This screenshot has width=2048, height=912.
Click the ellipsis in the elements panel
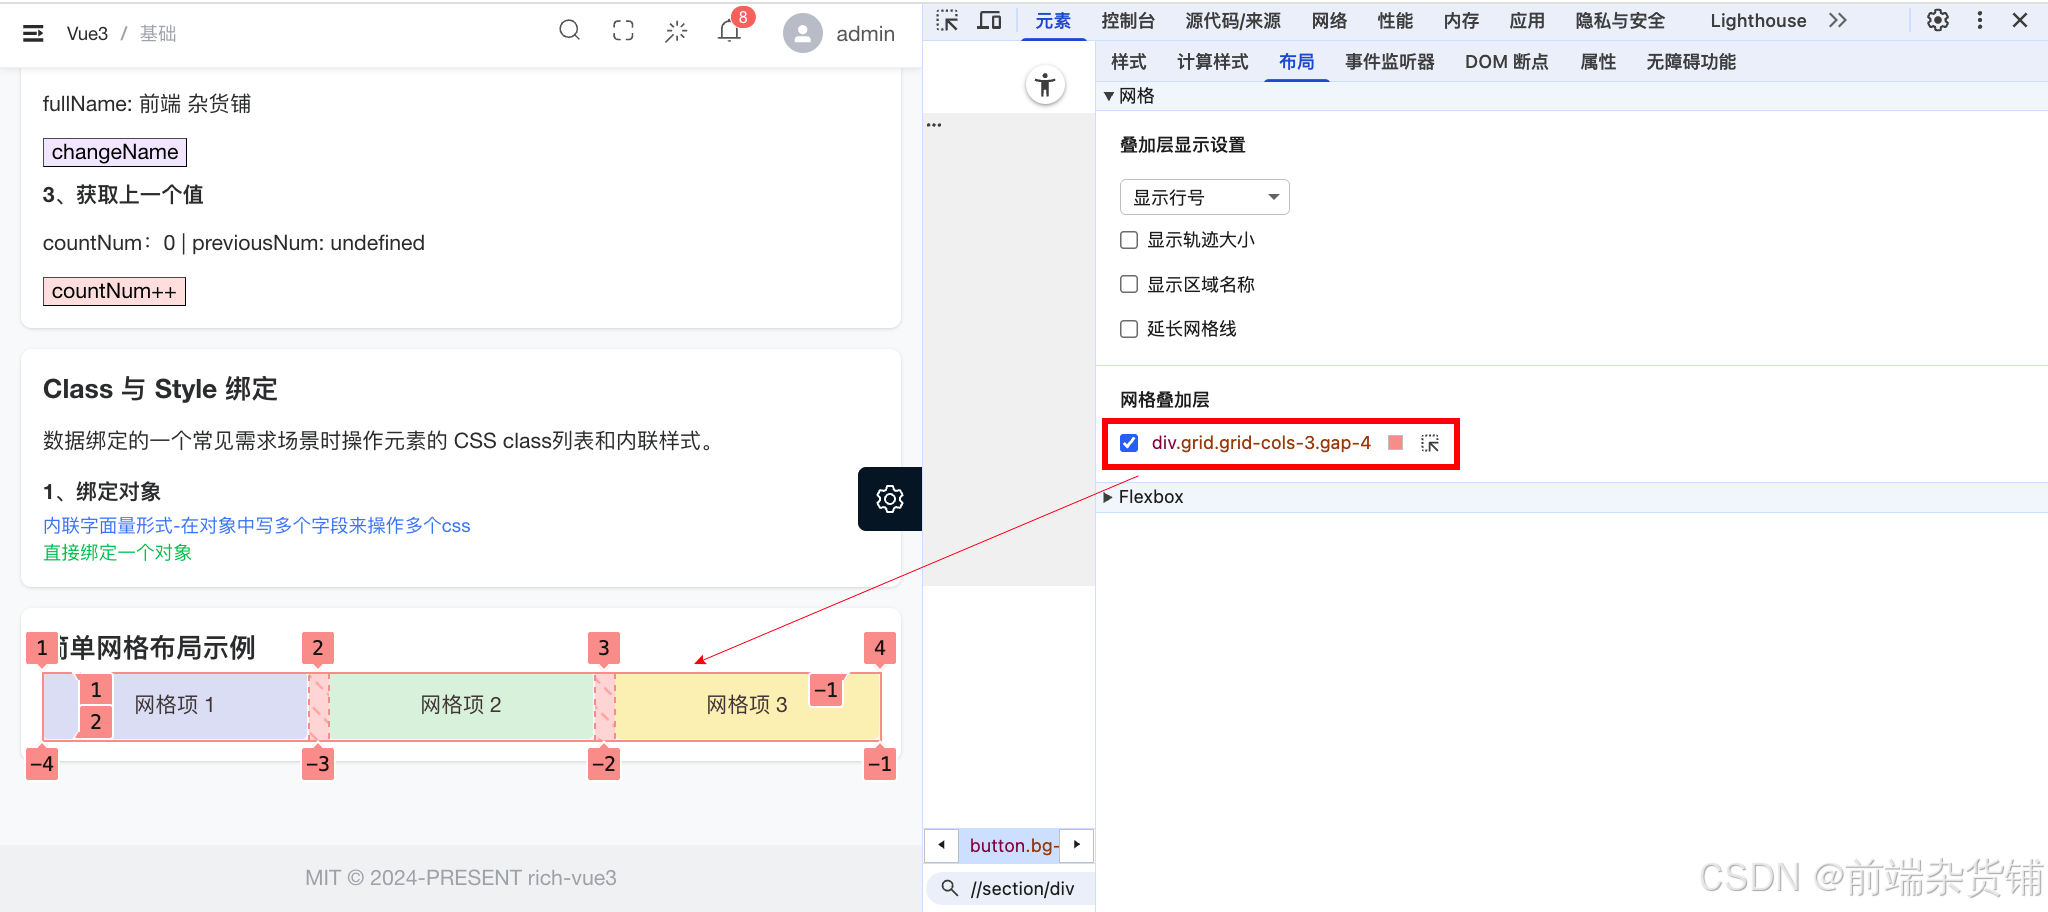point(934,125)
